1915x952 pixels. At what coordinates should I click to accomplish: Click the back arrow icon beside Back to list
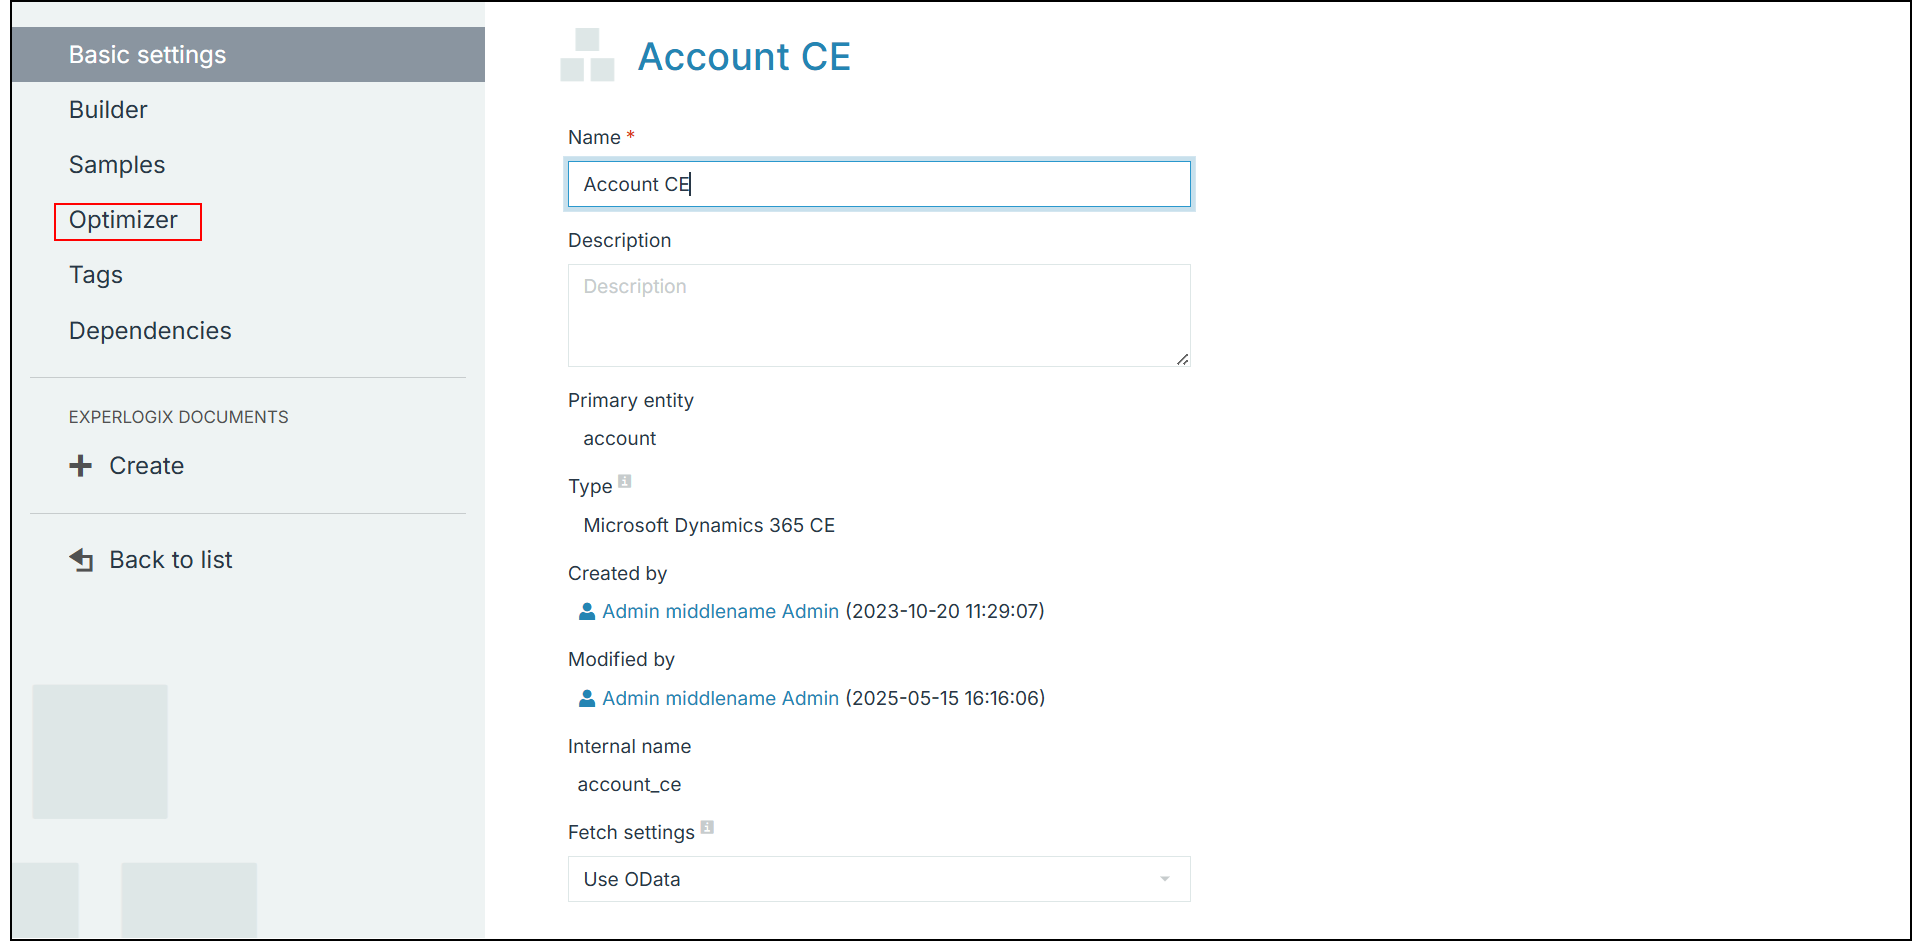pyautogui.click(x=82, y=560)
